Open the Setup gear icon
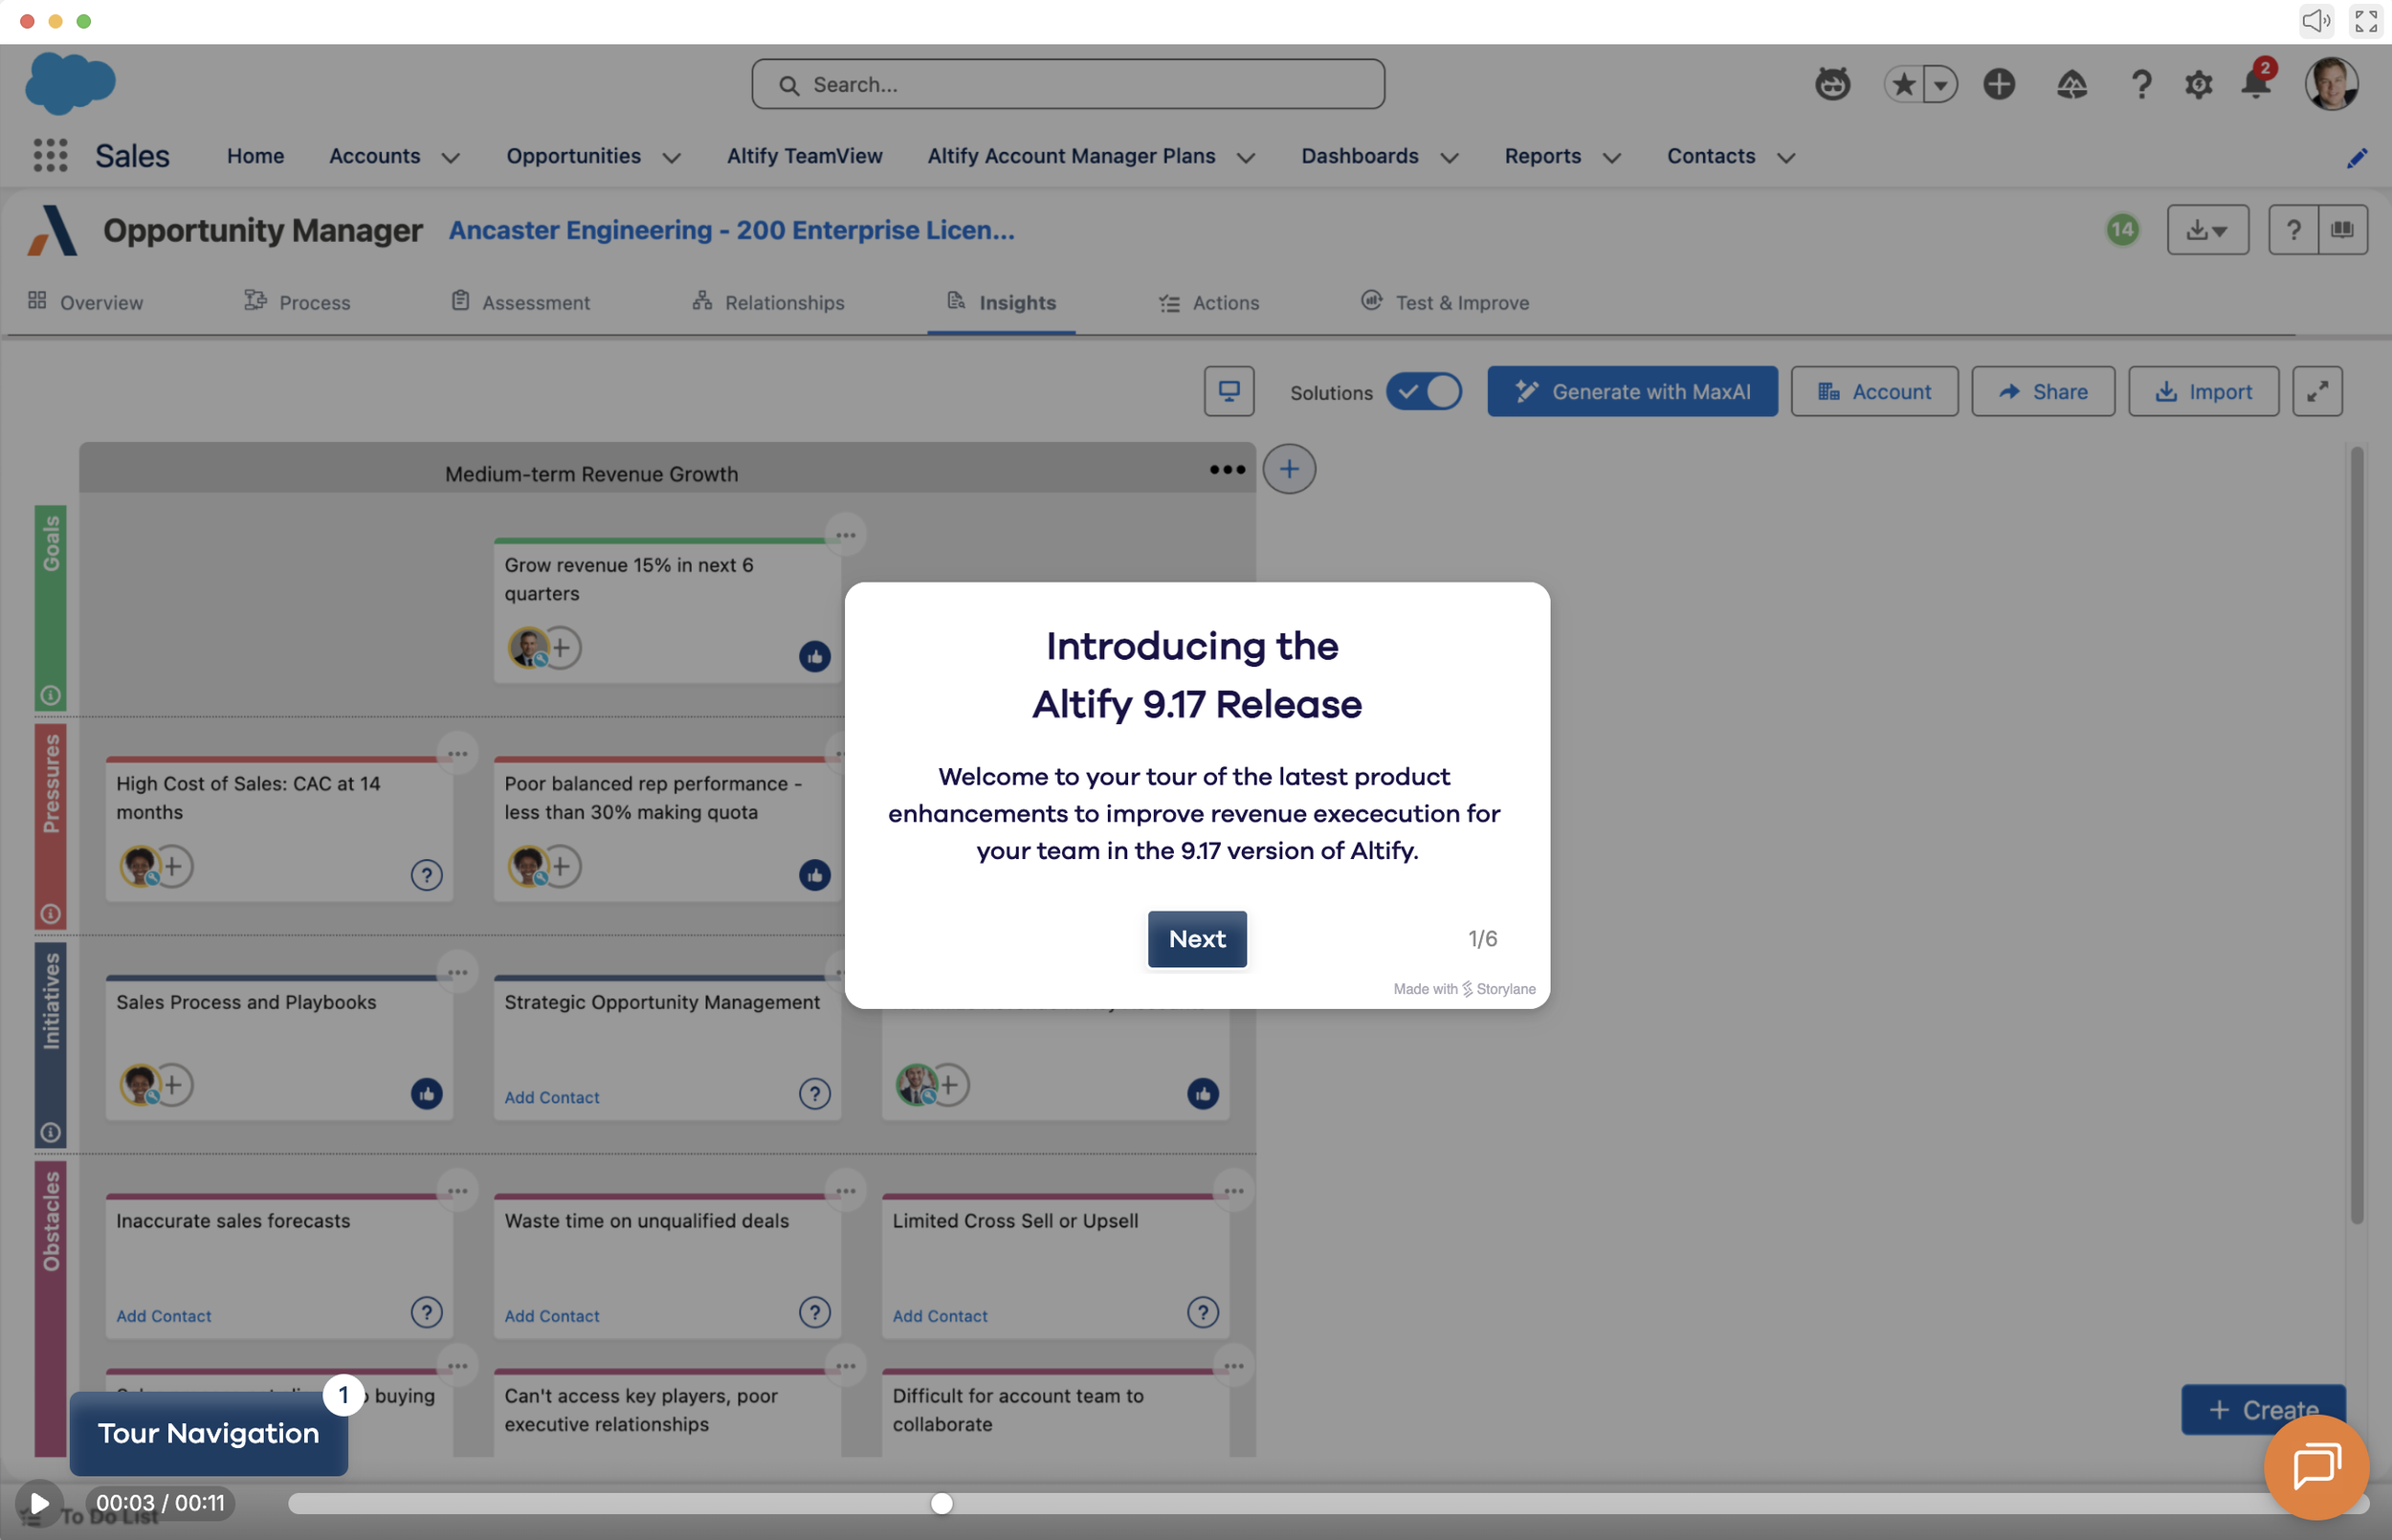2392x1540 pixels. (x=2198, y=84)
